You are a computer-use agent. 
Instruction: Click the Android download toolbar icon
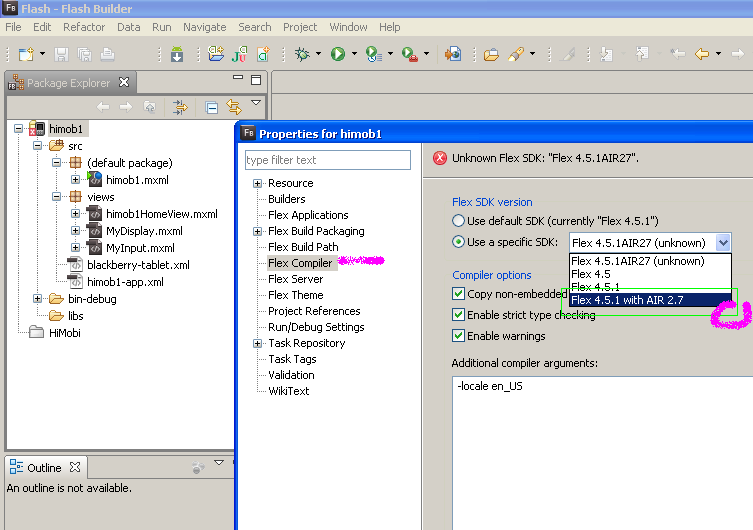click(x=177, y=54)
